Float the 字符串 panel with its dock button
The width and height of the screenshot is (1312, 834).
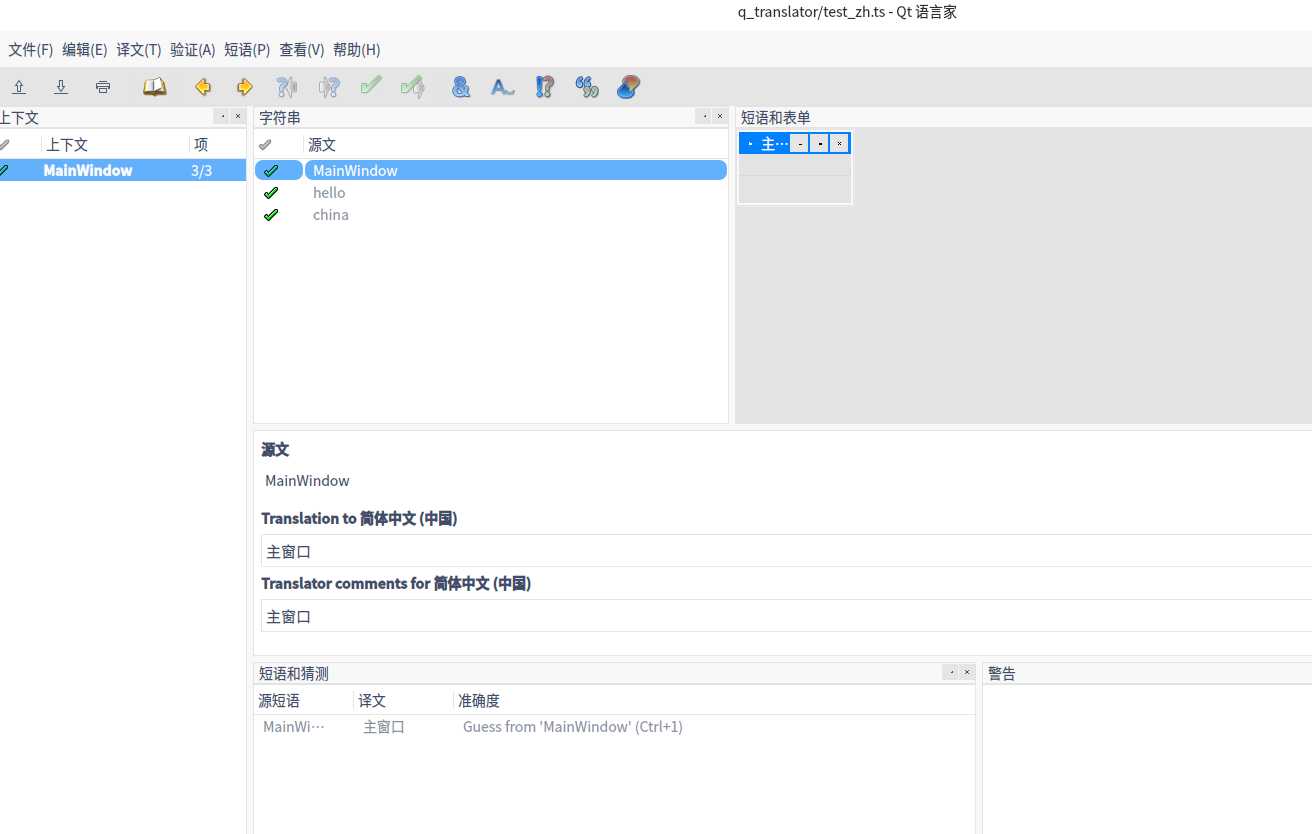coord(703,116)
